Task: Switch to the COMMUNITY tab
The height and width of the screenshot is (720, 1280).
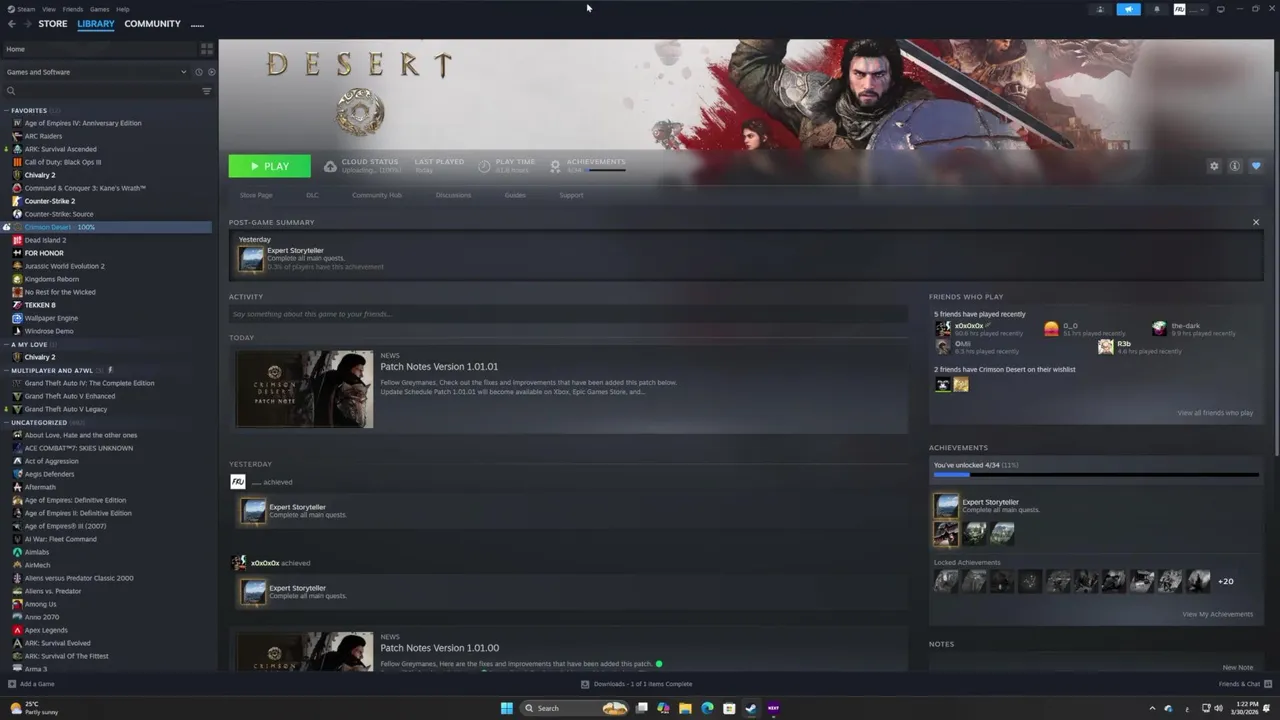Action: point(152,24)
